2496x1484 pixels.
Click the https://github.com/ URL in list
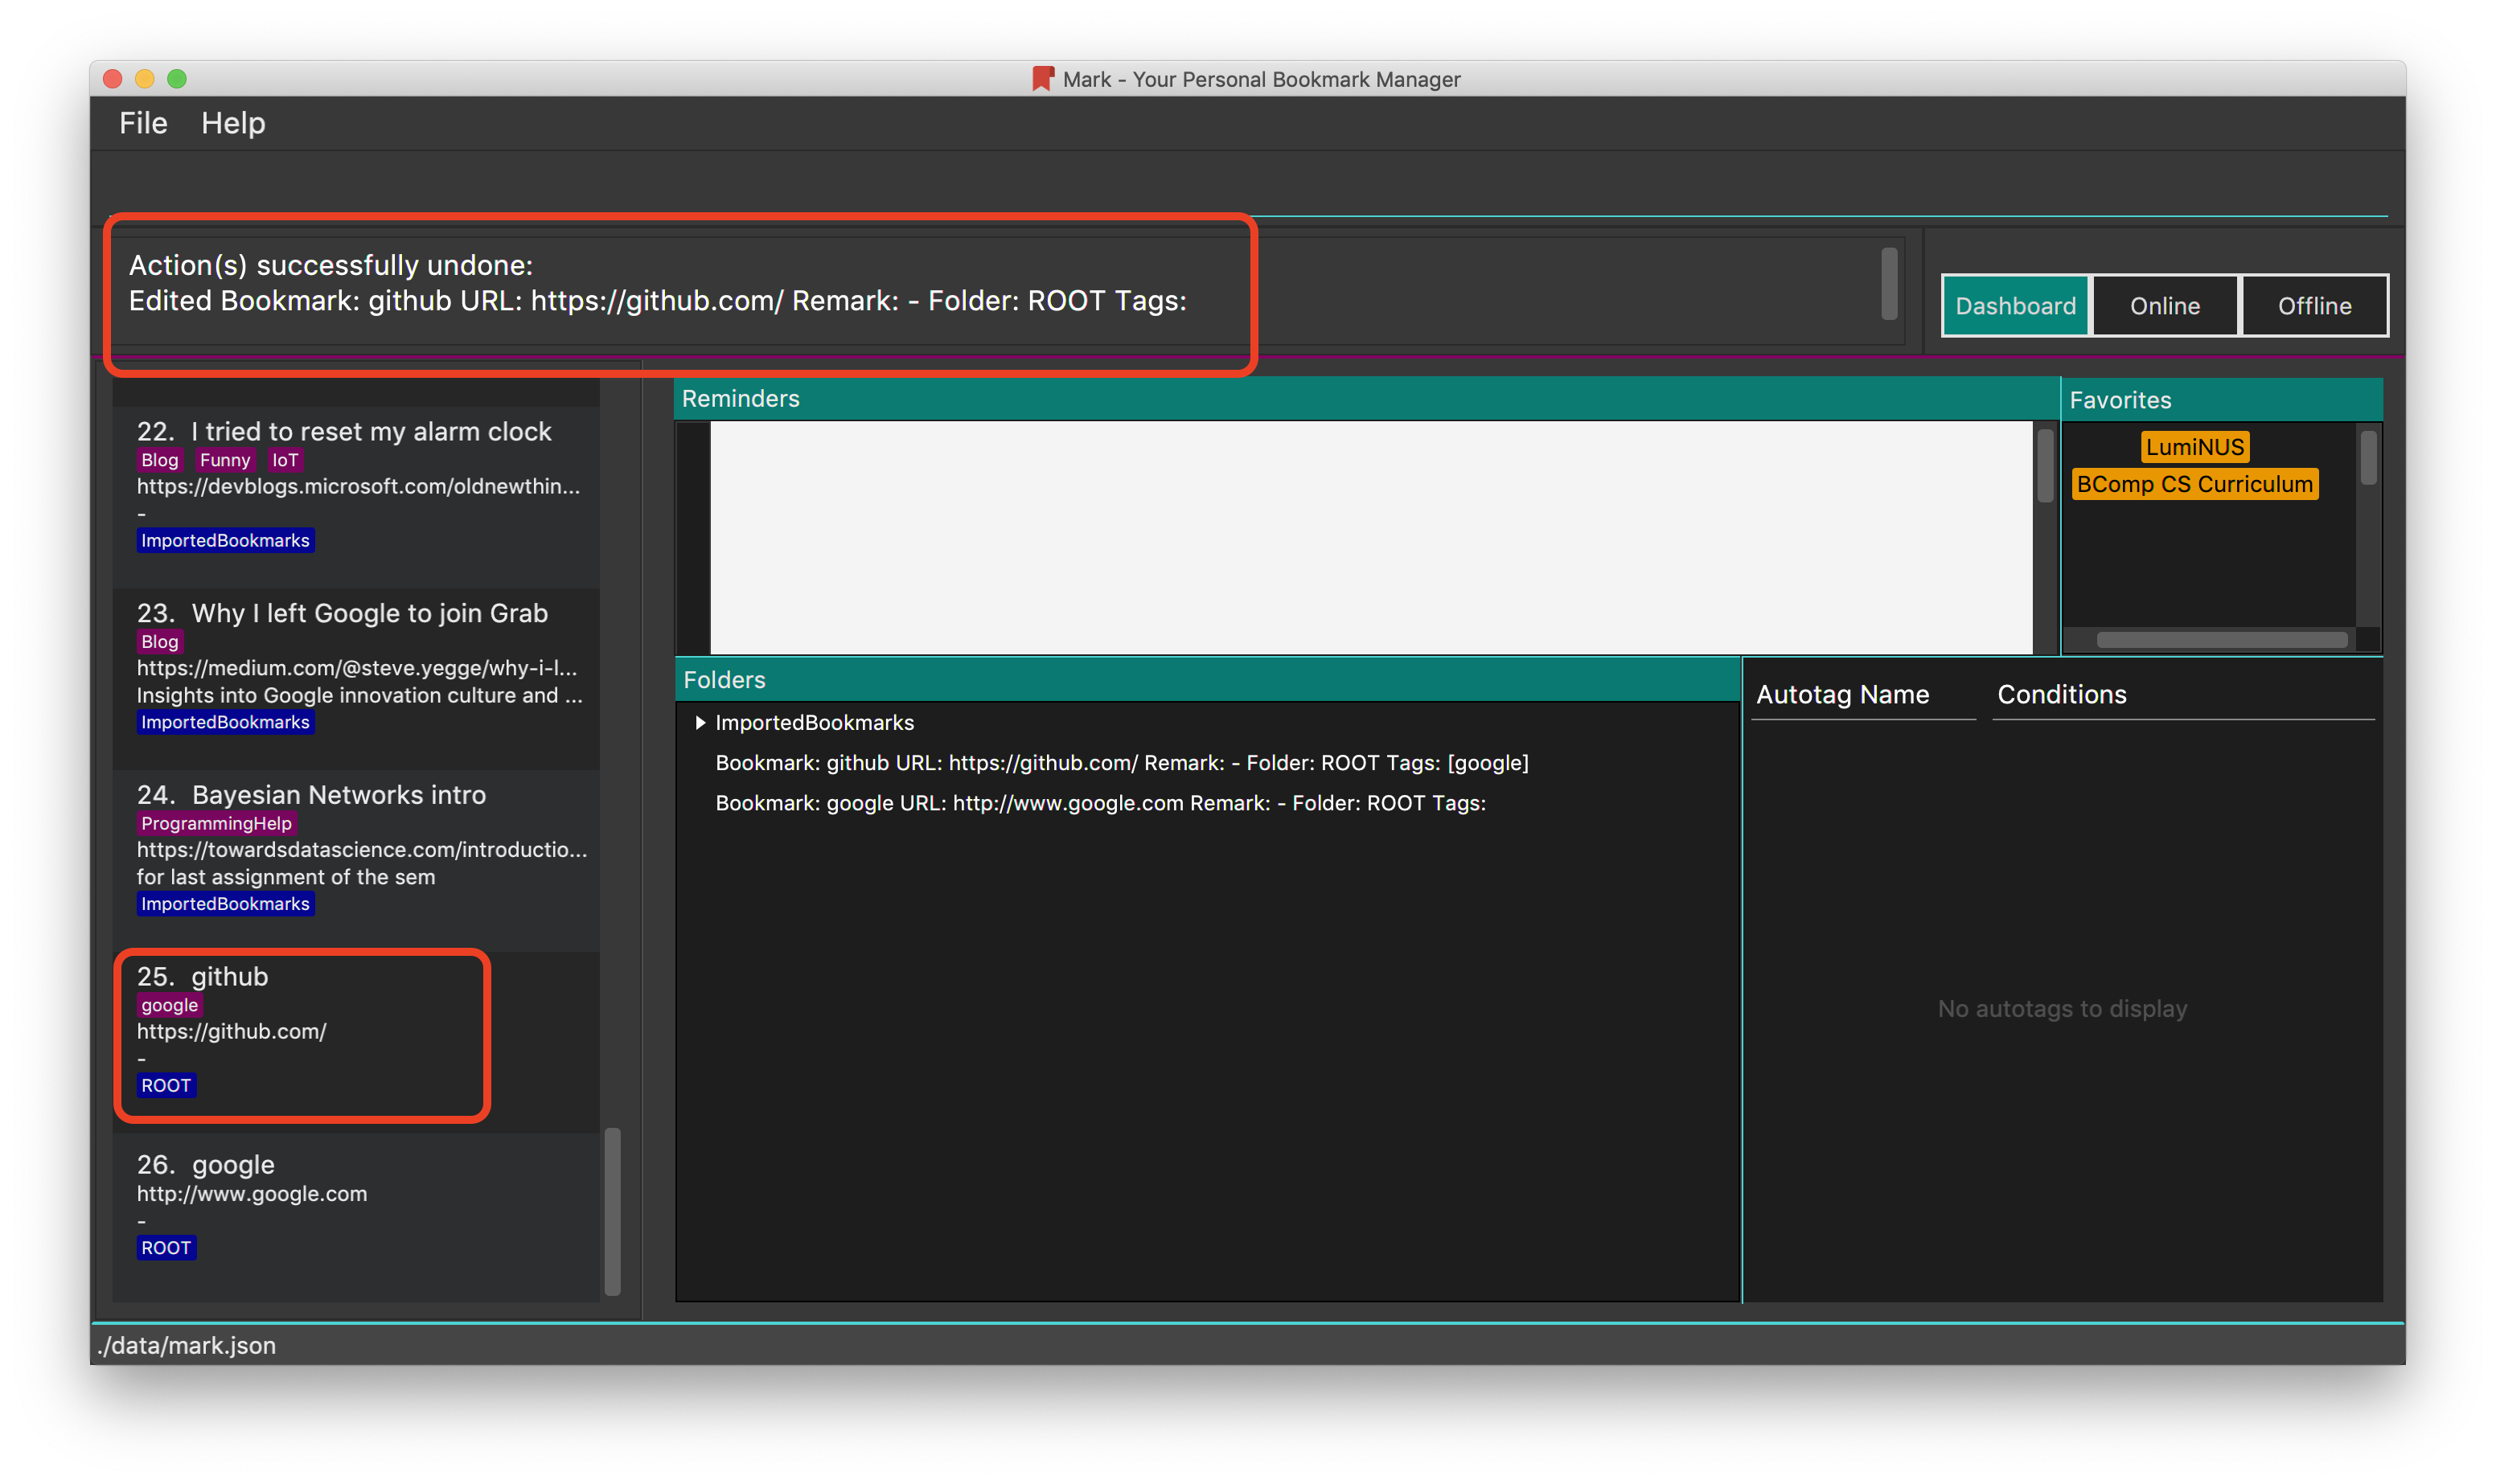point(231,1031)
